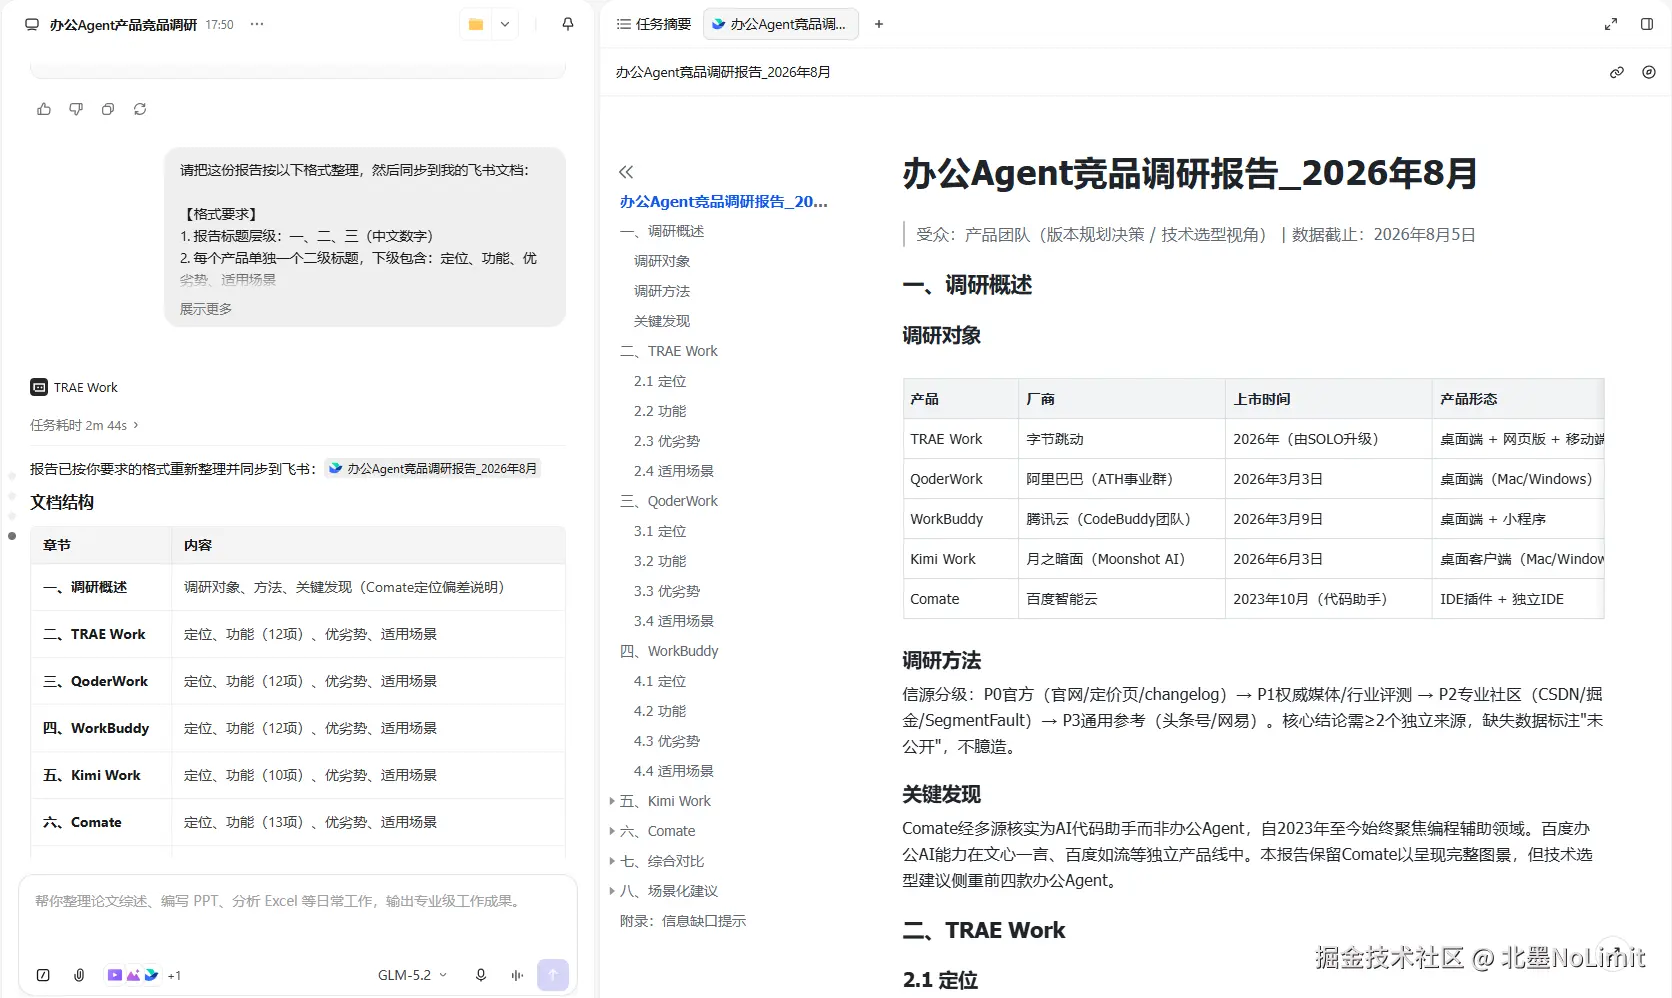Image resolution: width=1672 pixels, height=998 pixels.
Task: Go to 二、TRAE Work in the outline
Action: pyautogui.click(x=669, y=351)
